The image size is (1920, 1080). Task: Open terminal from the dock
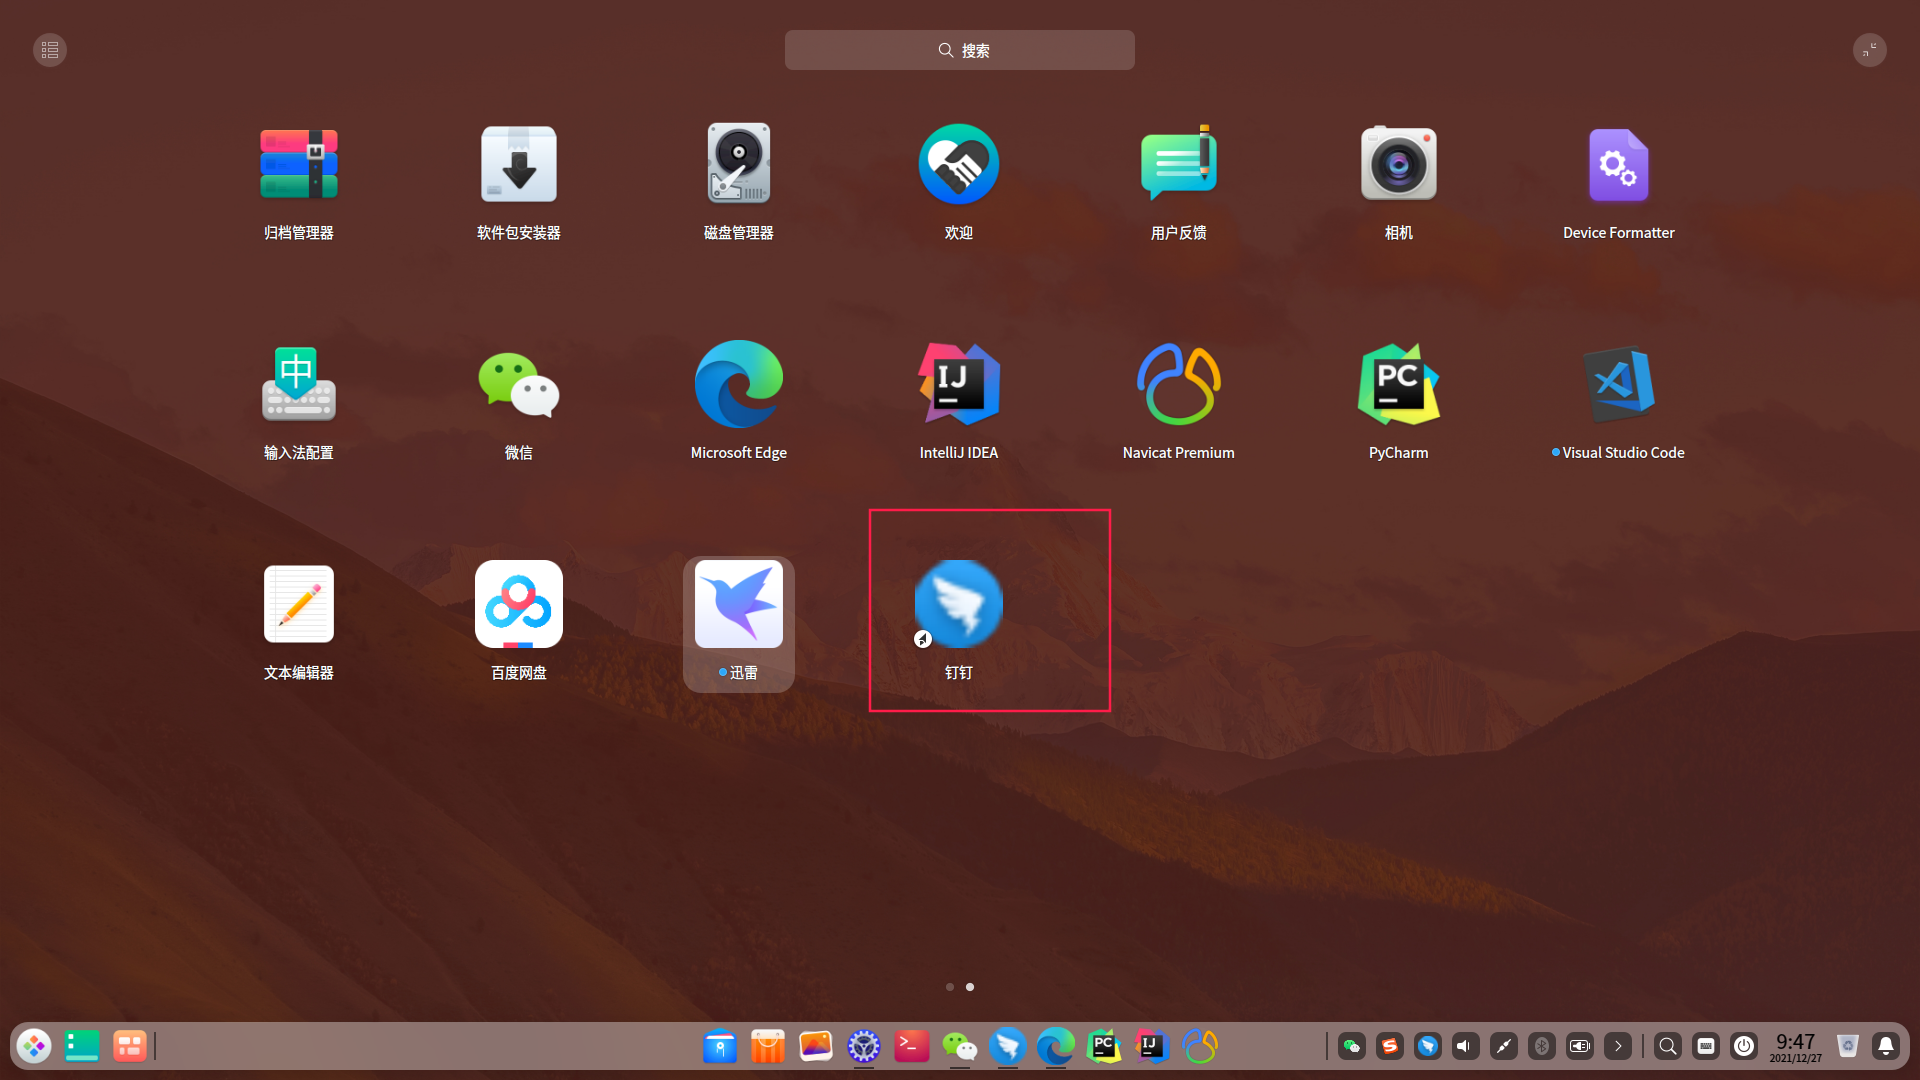[911, 1046]
